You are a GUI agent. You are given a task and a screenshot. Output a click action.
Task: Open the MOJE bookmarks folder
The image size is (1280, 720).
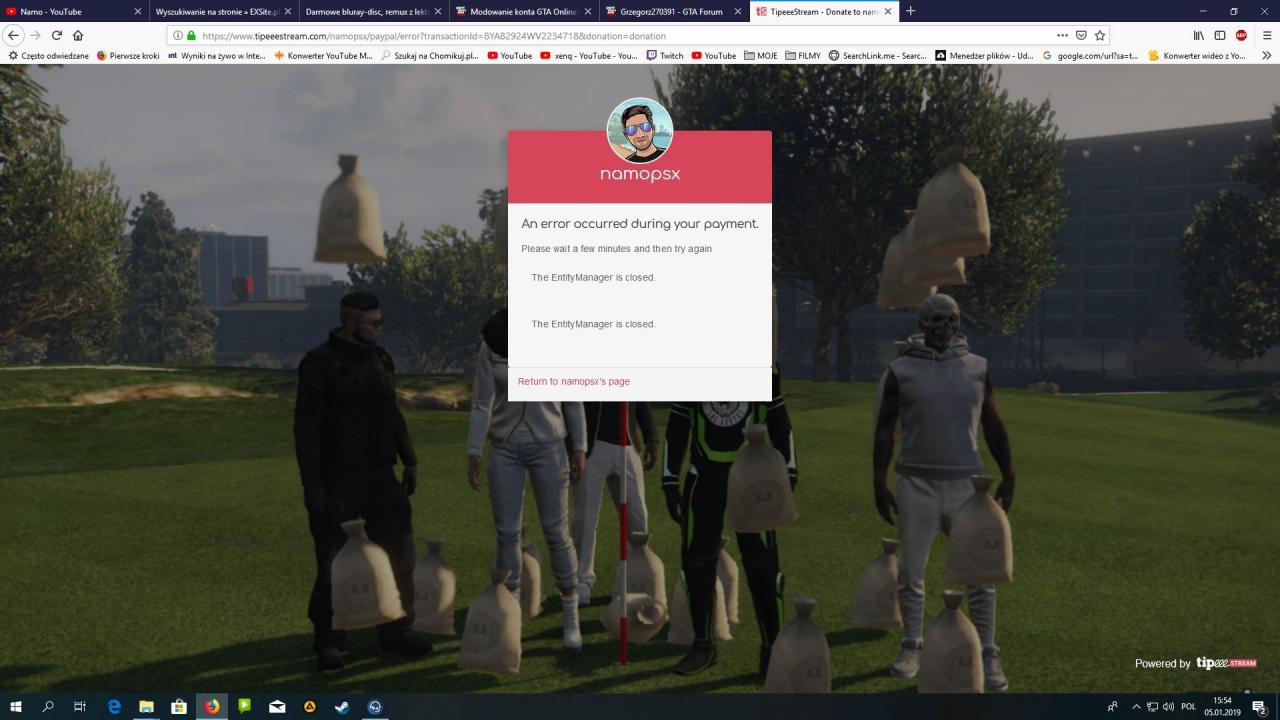[x=761, y=56]
